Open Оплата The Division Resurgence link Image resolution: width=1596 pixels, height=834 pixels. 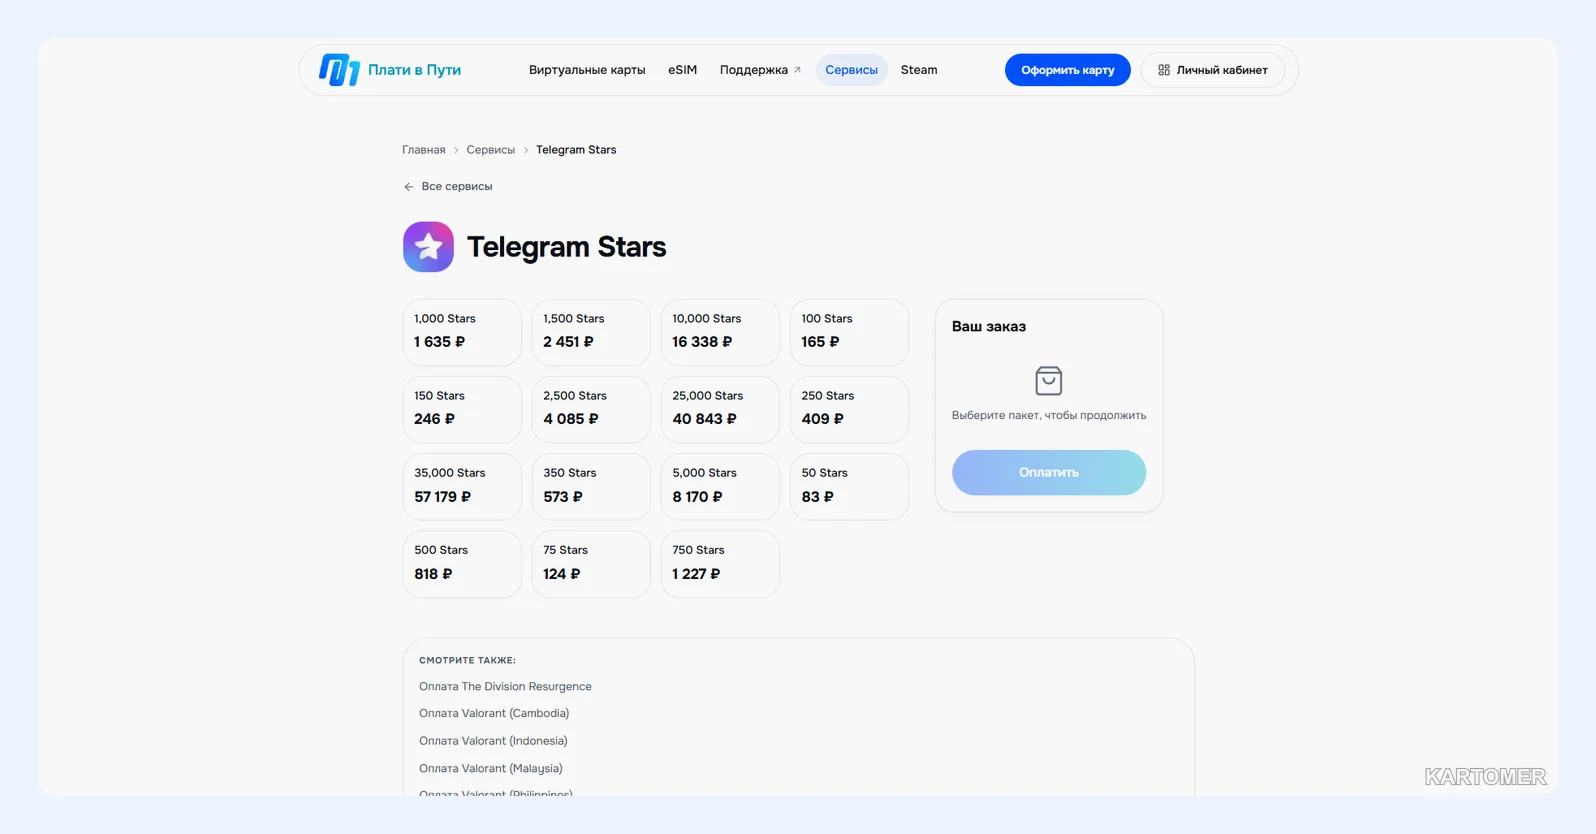point(505,687)
